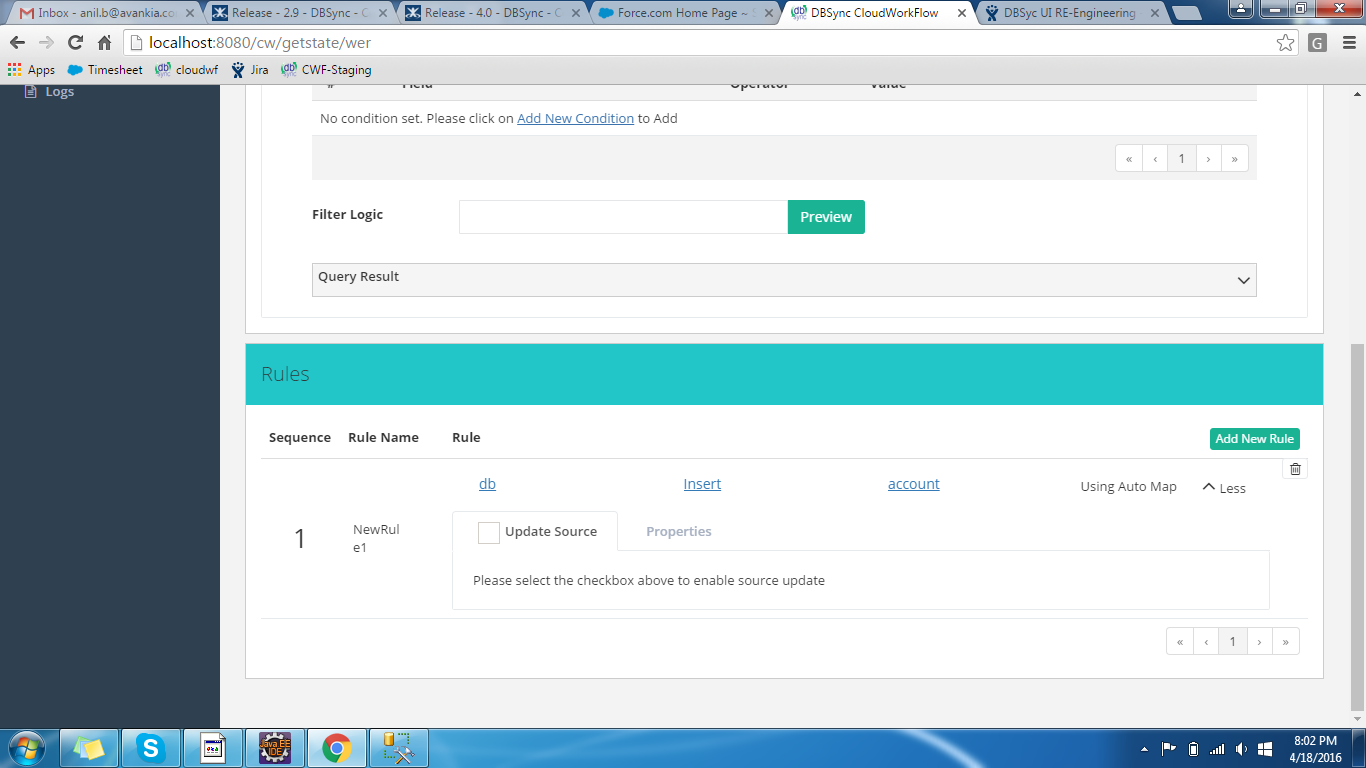The width and height of the screenshot is (1366, 768).
Task: Enable the Update Source checkbox
Action: click(x=488, y=532)
